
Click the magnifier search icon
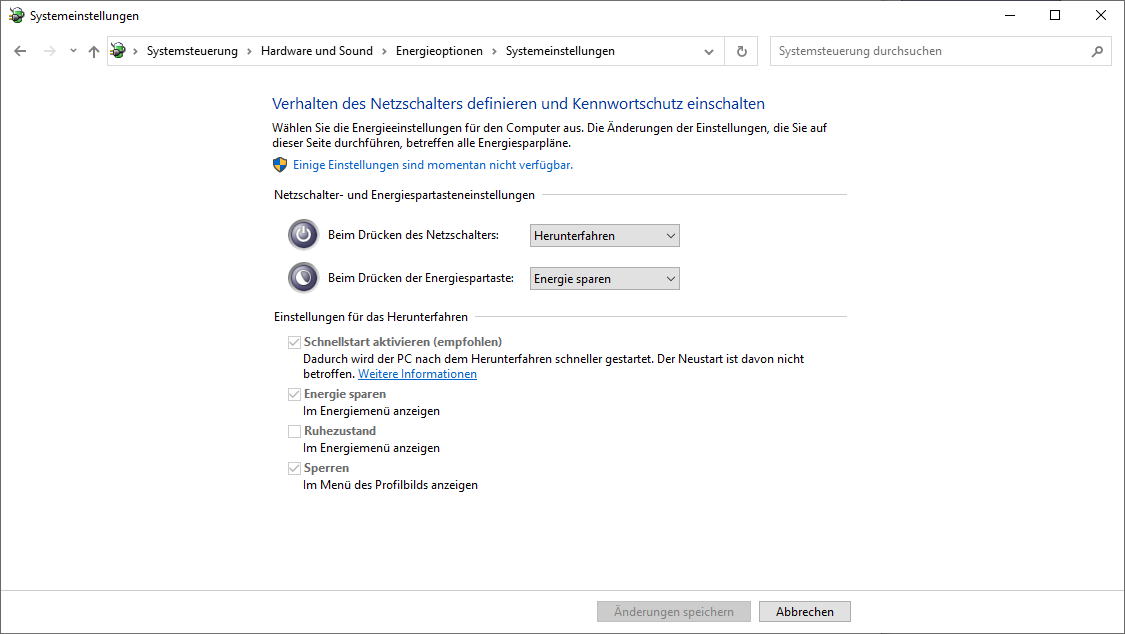1097,51
